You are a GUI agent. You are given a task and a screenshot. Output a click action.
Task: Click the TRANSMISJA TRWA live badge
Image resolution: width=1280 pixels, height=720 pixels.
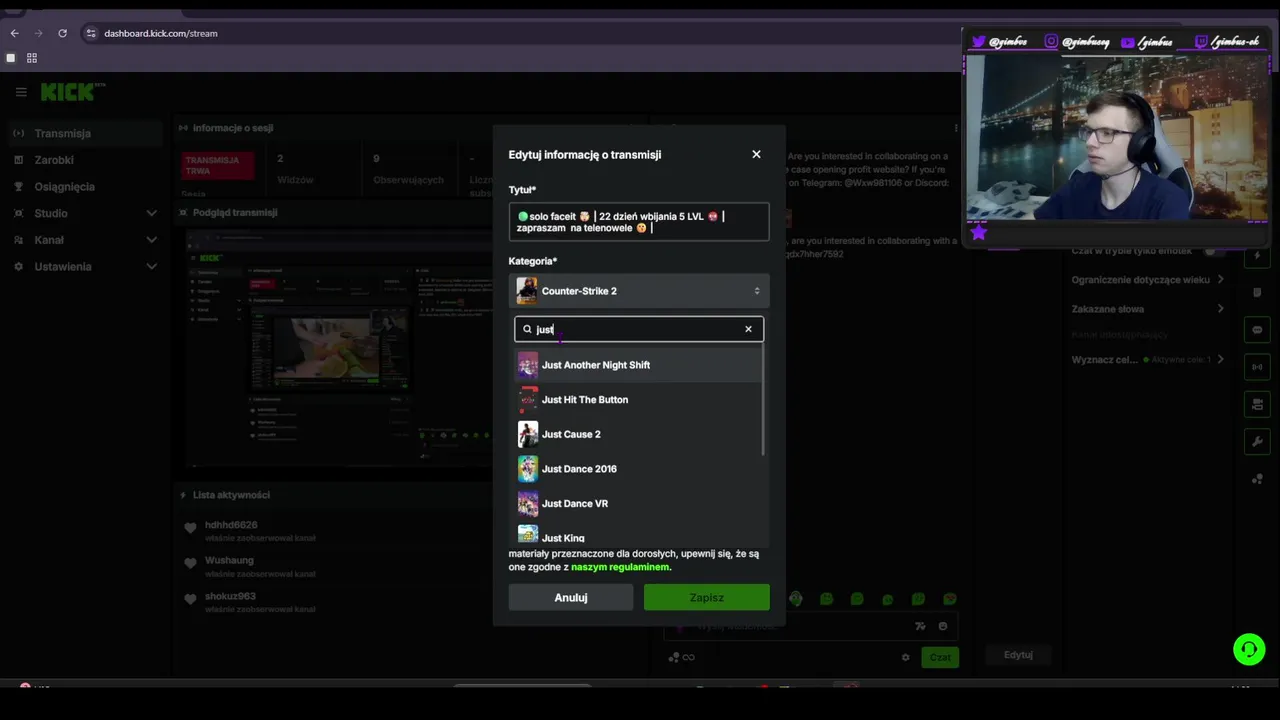pos(218,165)
